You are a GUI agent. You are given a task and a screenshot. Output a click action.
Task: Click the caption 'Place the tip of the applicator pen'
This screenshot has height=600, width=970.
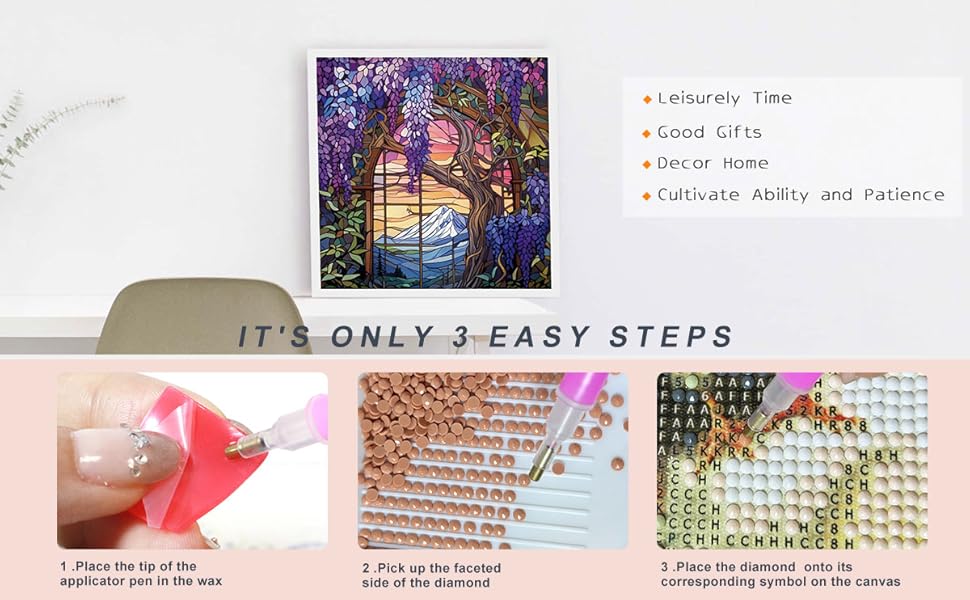click(x=141, y=573)
